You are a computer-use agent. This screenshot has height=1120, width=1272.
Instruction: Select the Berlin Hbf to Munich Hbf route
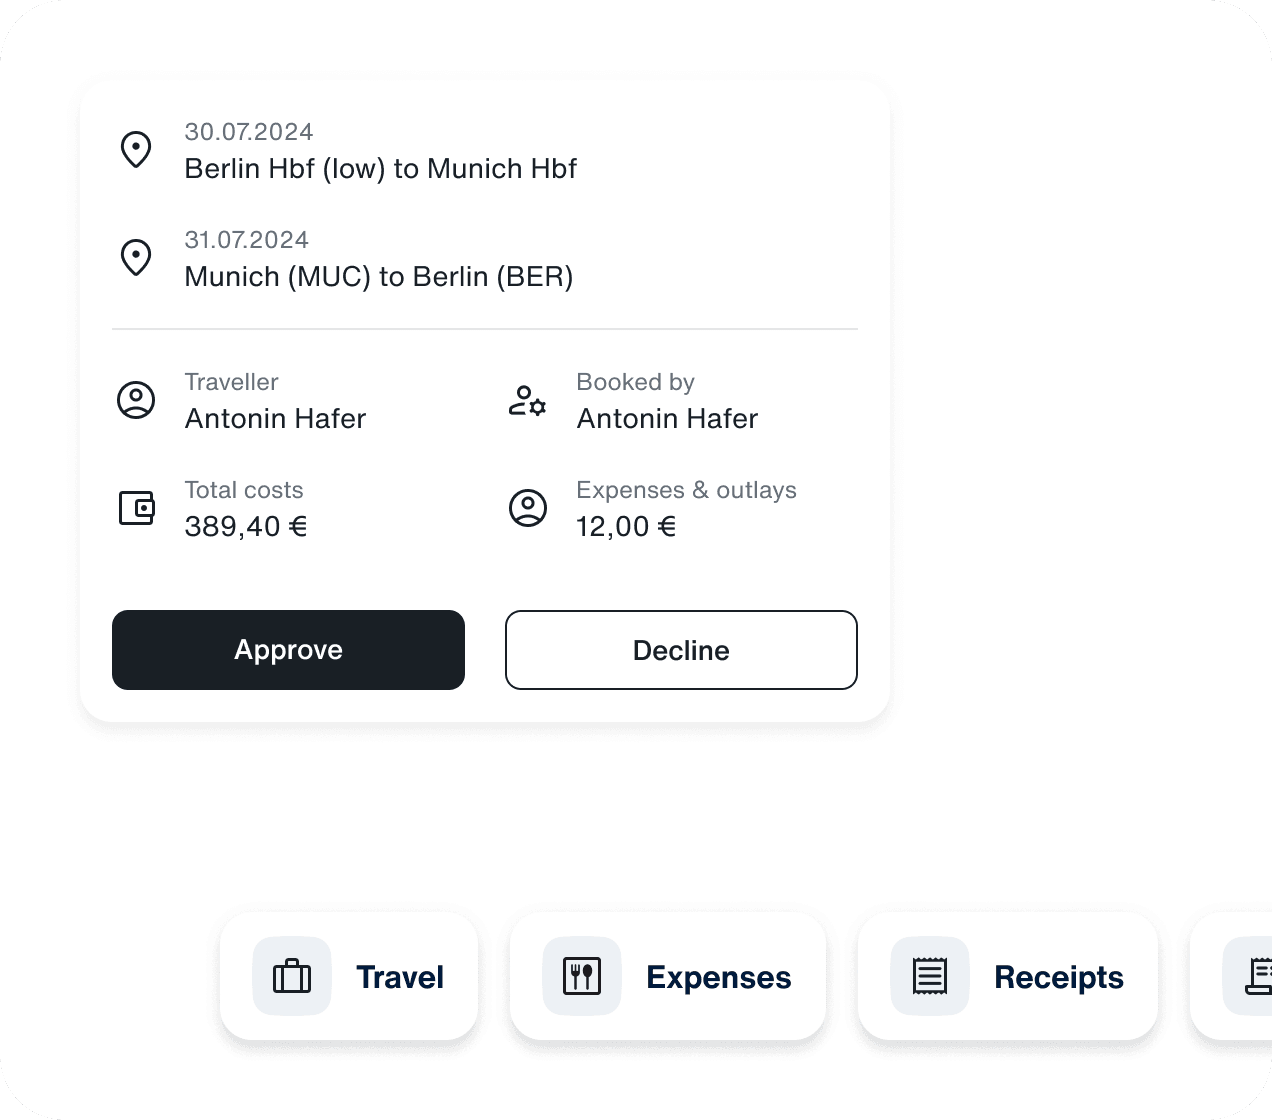[381, 169]
